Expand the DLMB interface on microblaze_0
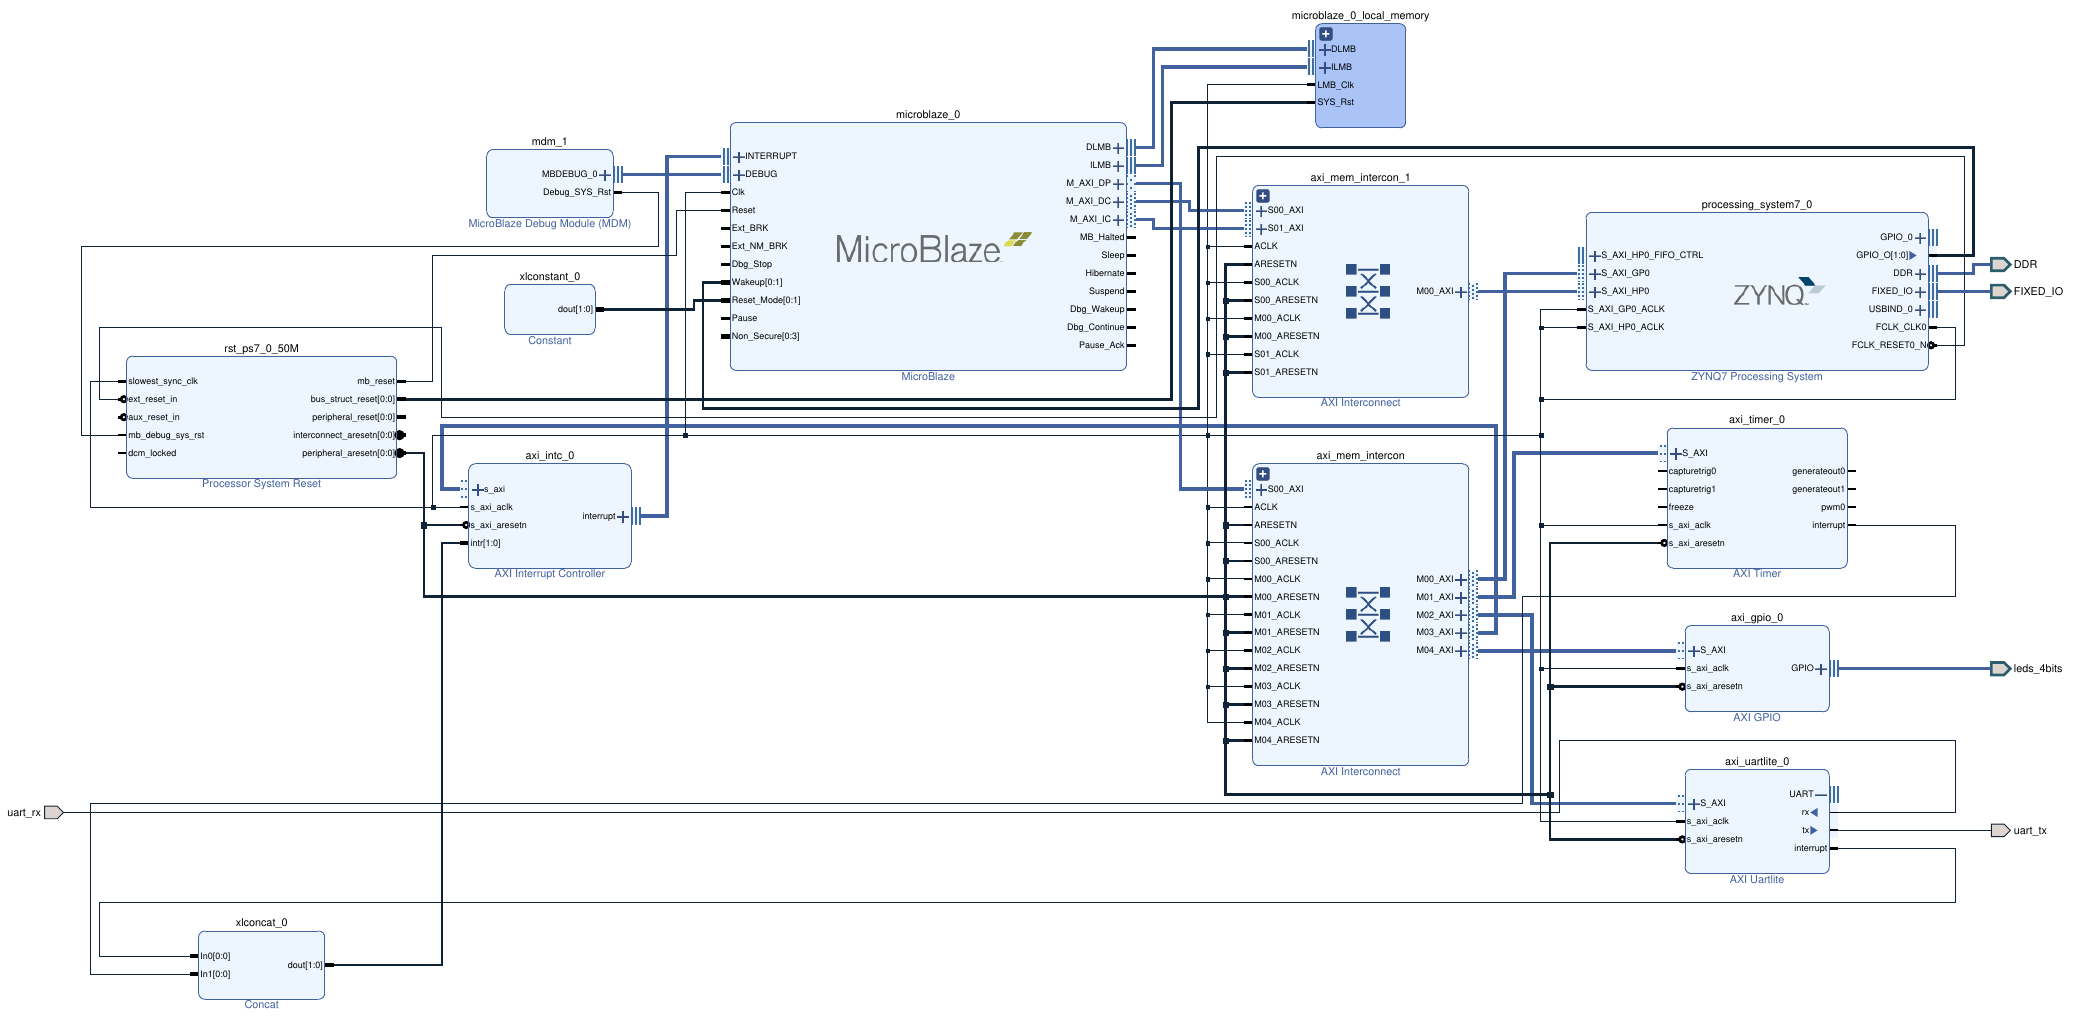This screenshot has width=2086, height=1024. [1119, 148]
